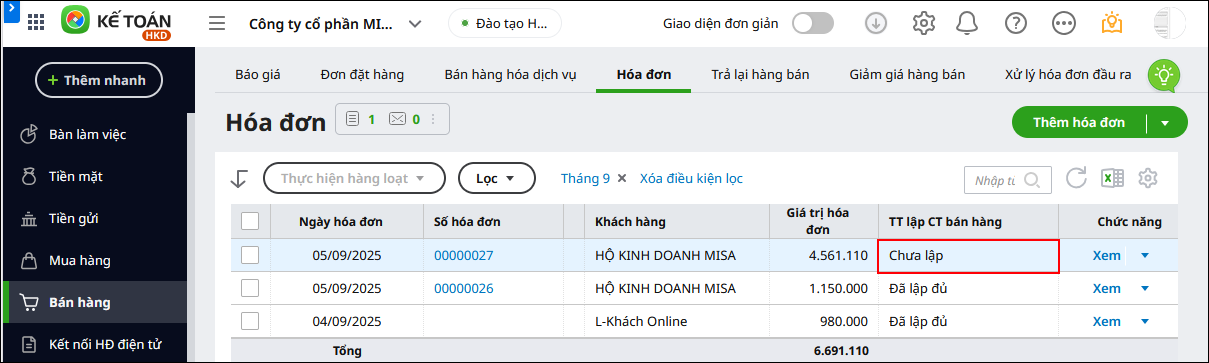Image resolution: width=1209 pixels, height=363 pixels.
Task: Switch to the Trả lại hàng bán tab
Action: pyautogui.click(x=760, y=74)
